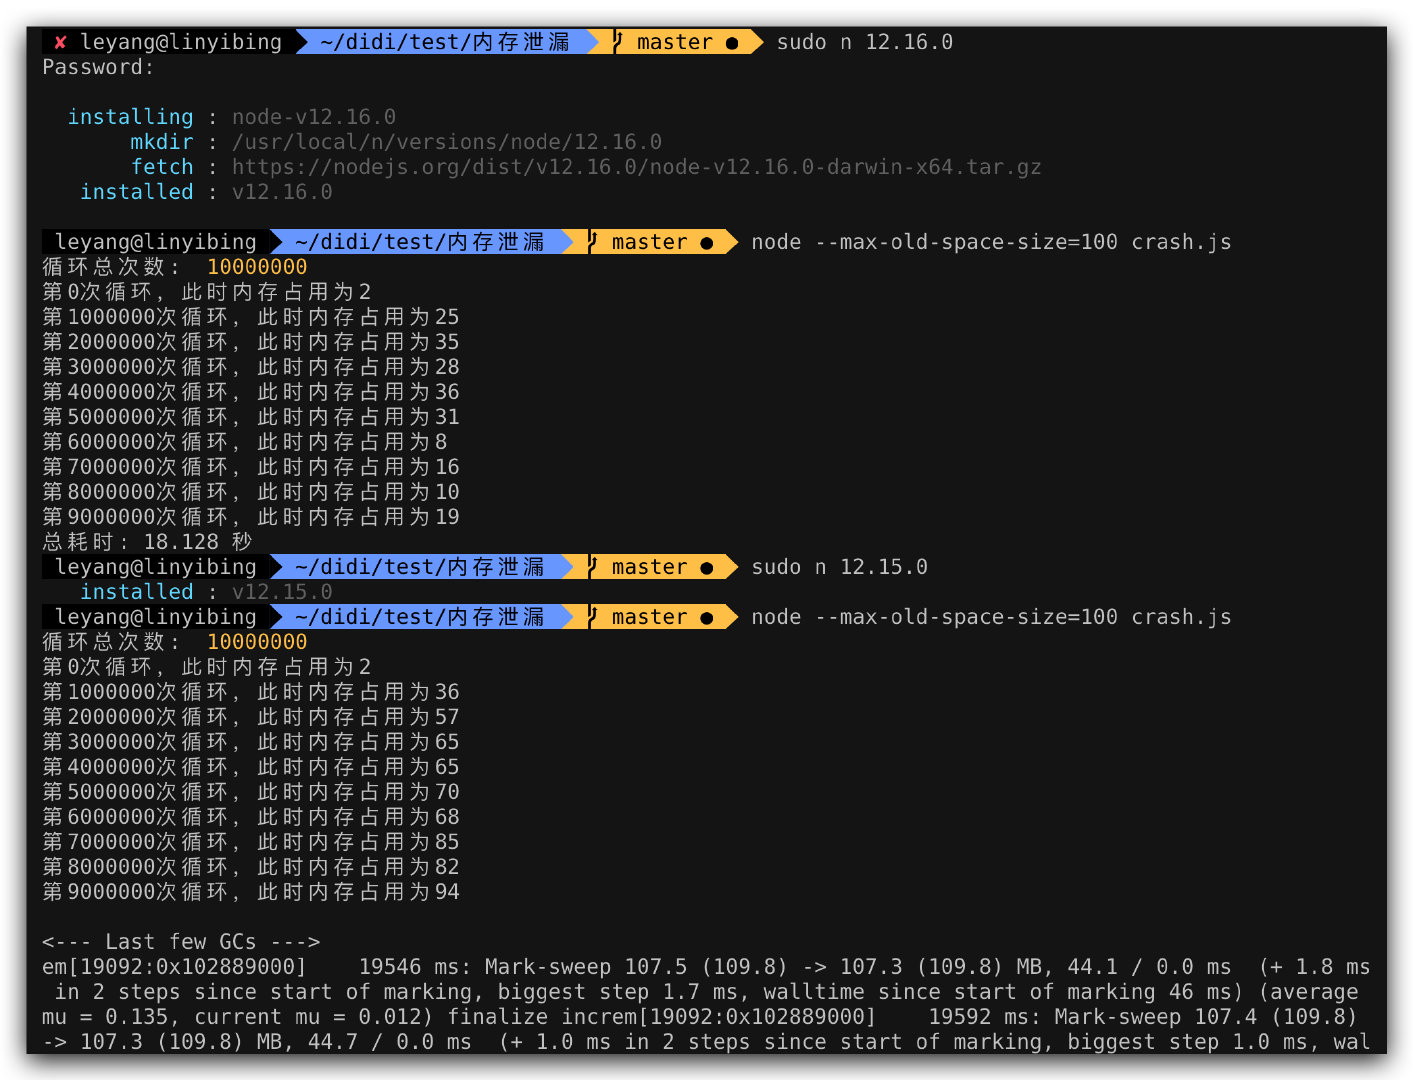The width and height of the screenshot is (1413, 1080).
Task: Click the second orange 10000000 loop count
Action: [257, 642]
